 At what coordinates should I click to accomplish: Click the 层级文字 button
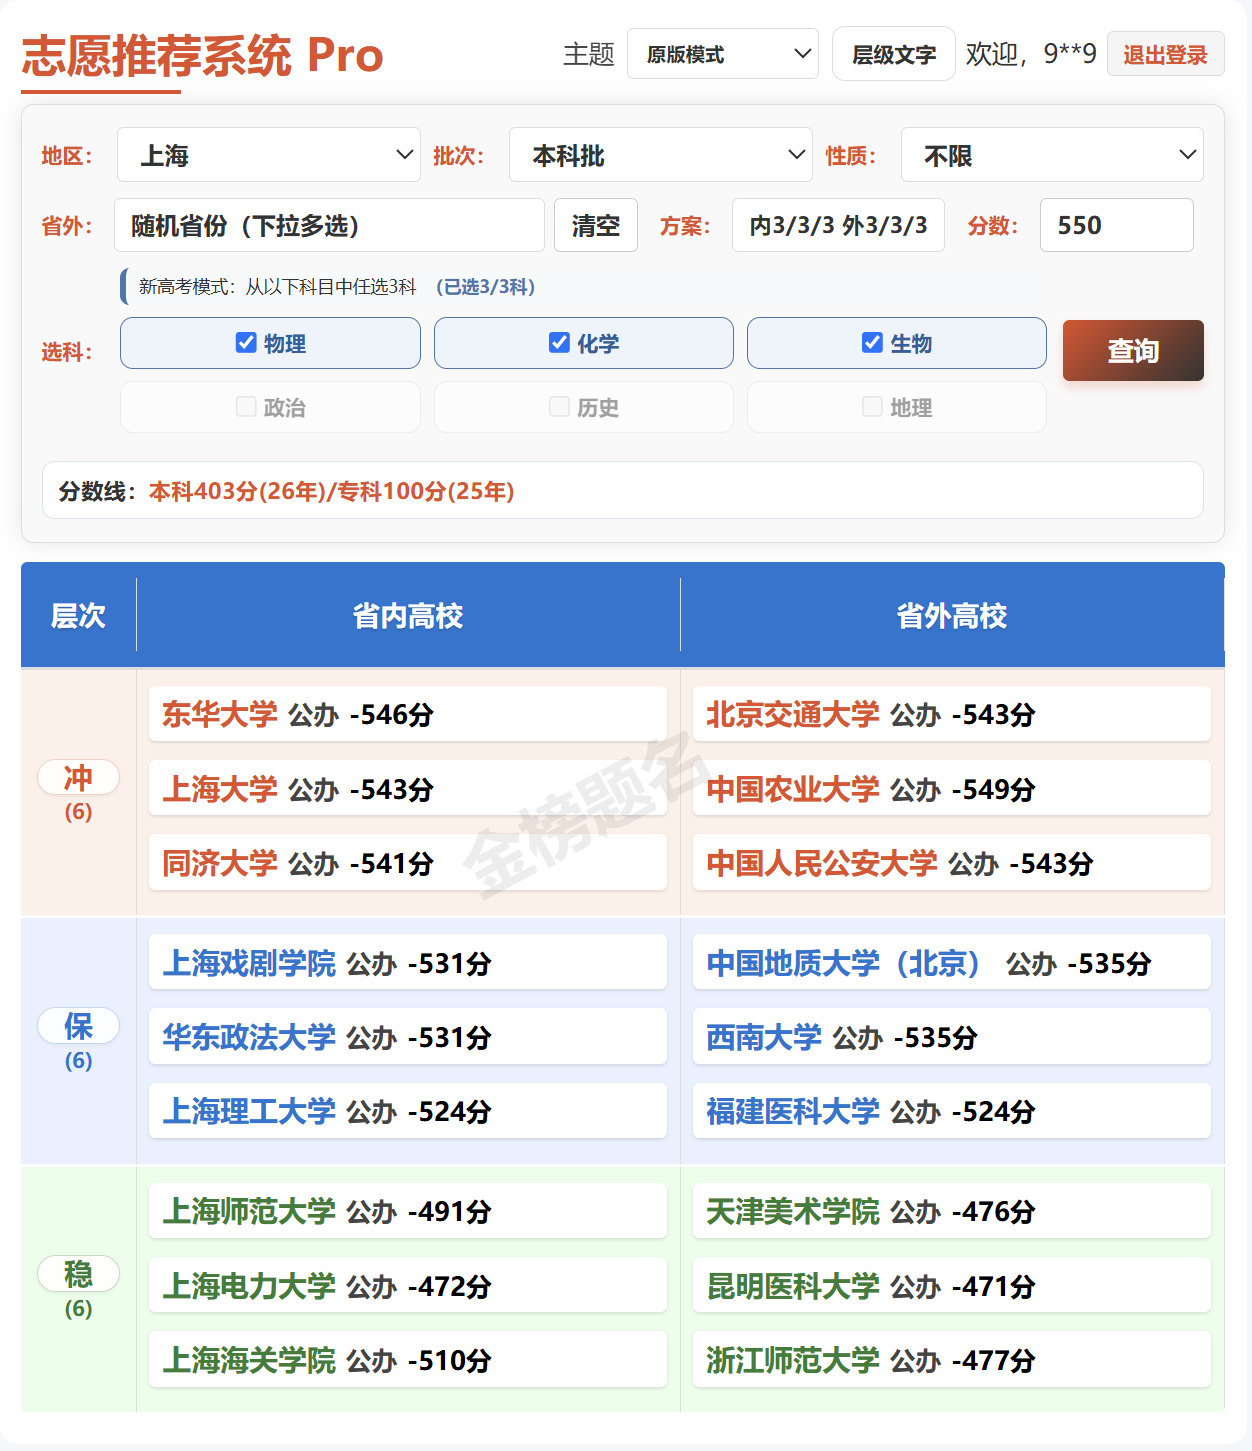(894, 54)
